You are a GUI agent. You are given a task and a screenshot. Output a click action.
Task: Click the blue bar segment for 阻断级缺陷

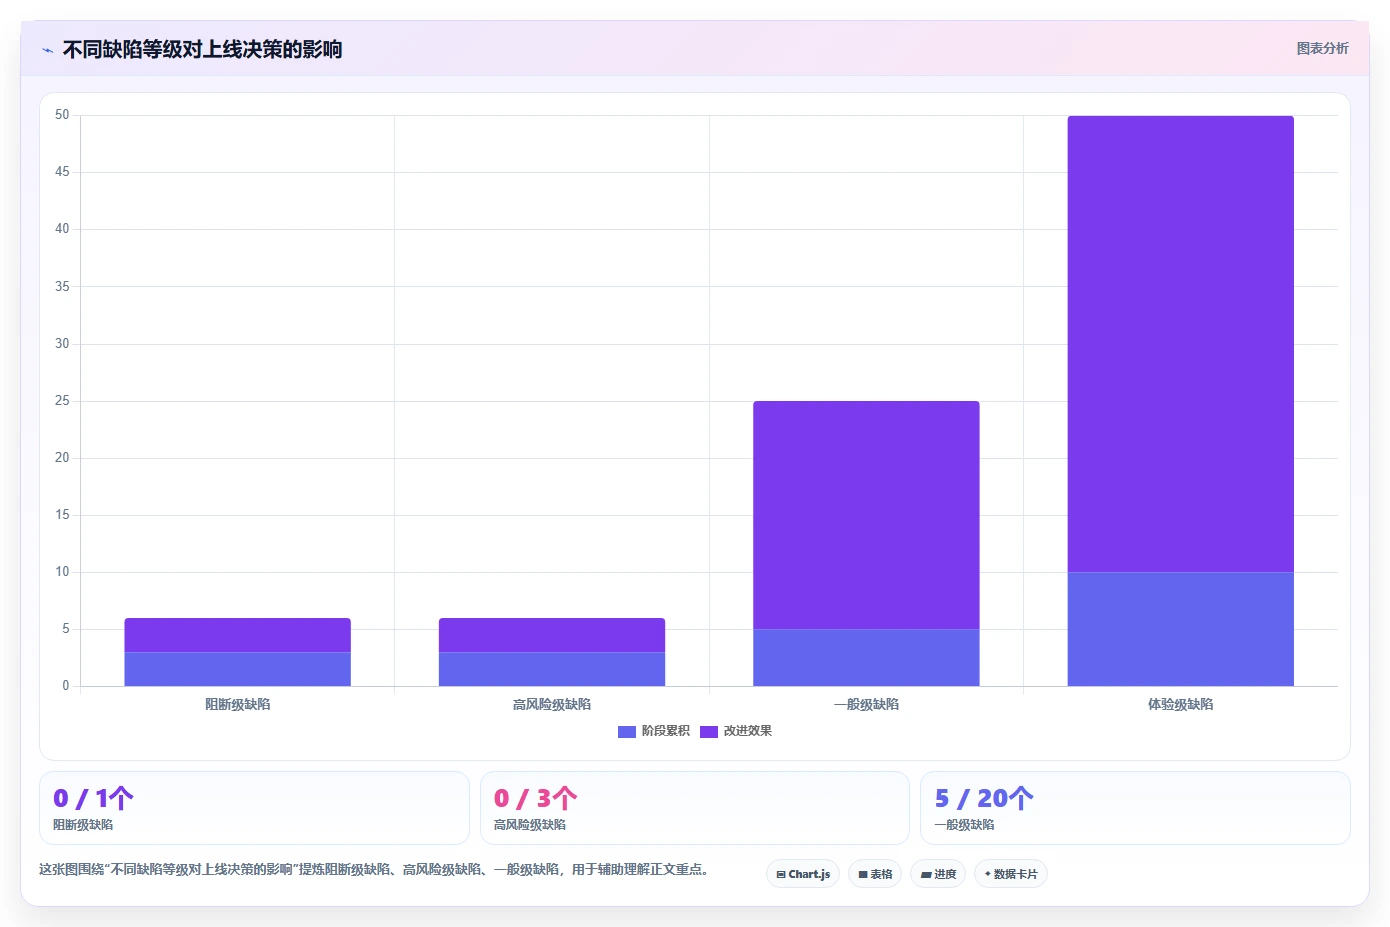point(237,669)
